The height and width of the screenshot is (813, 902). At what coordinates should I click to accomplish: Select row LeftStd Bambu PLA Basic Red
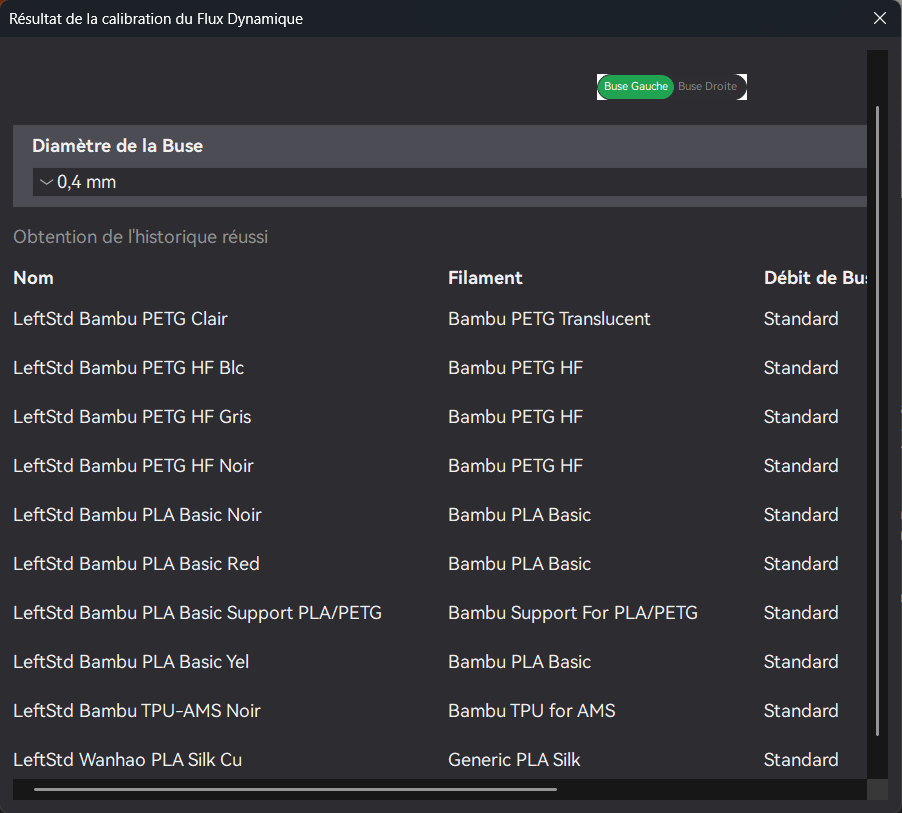click(x=439, y=563)
